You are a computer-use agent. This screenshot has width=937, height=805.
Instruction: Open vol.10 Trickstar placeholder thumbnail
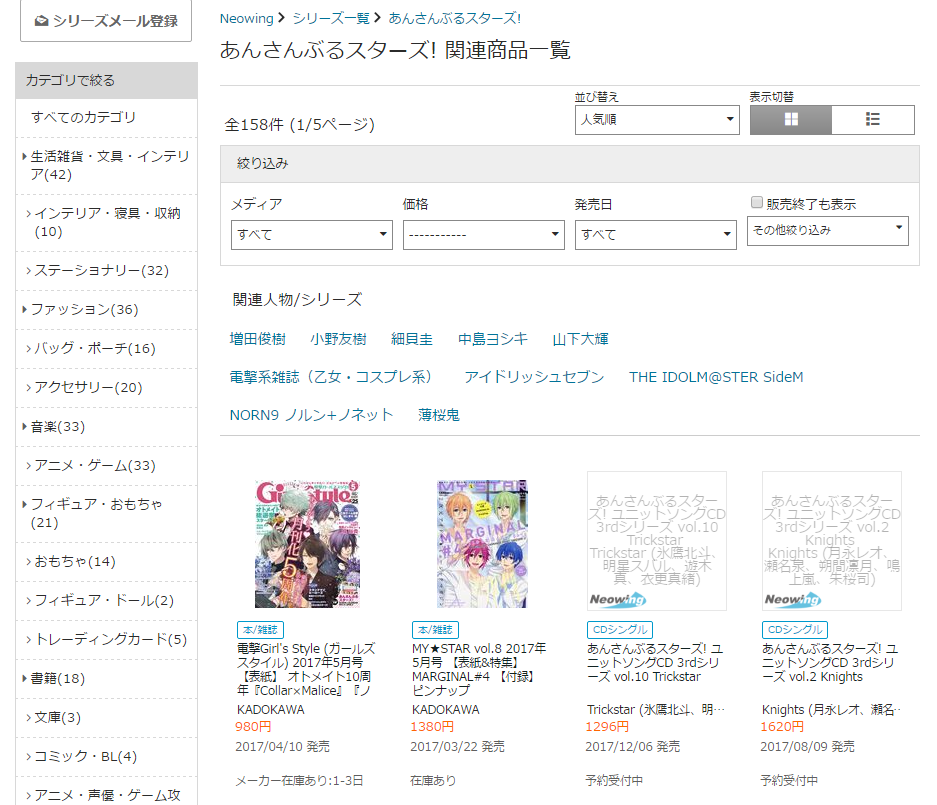click(657, 541)
